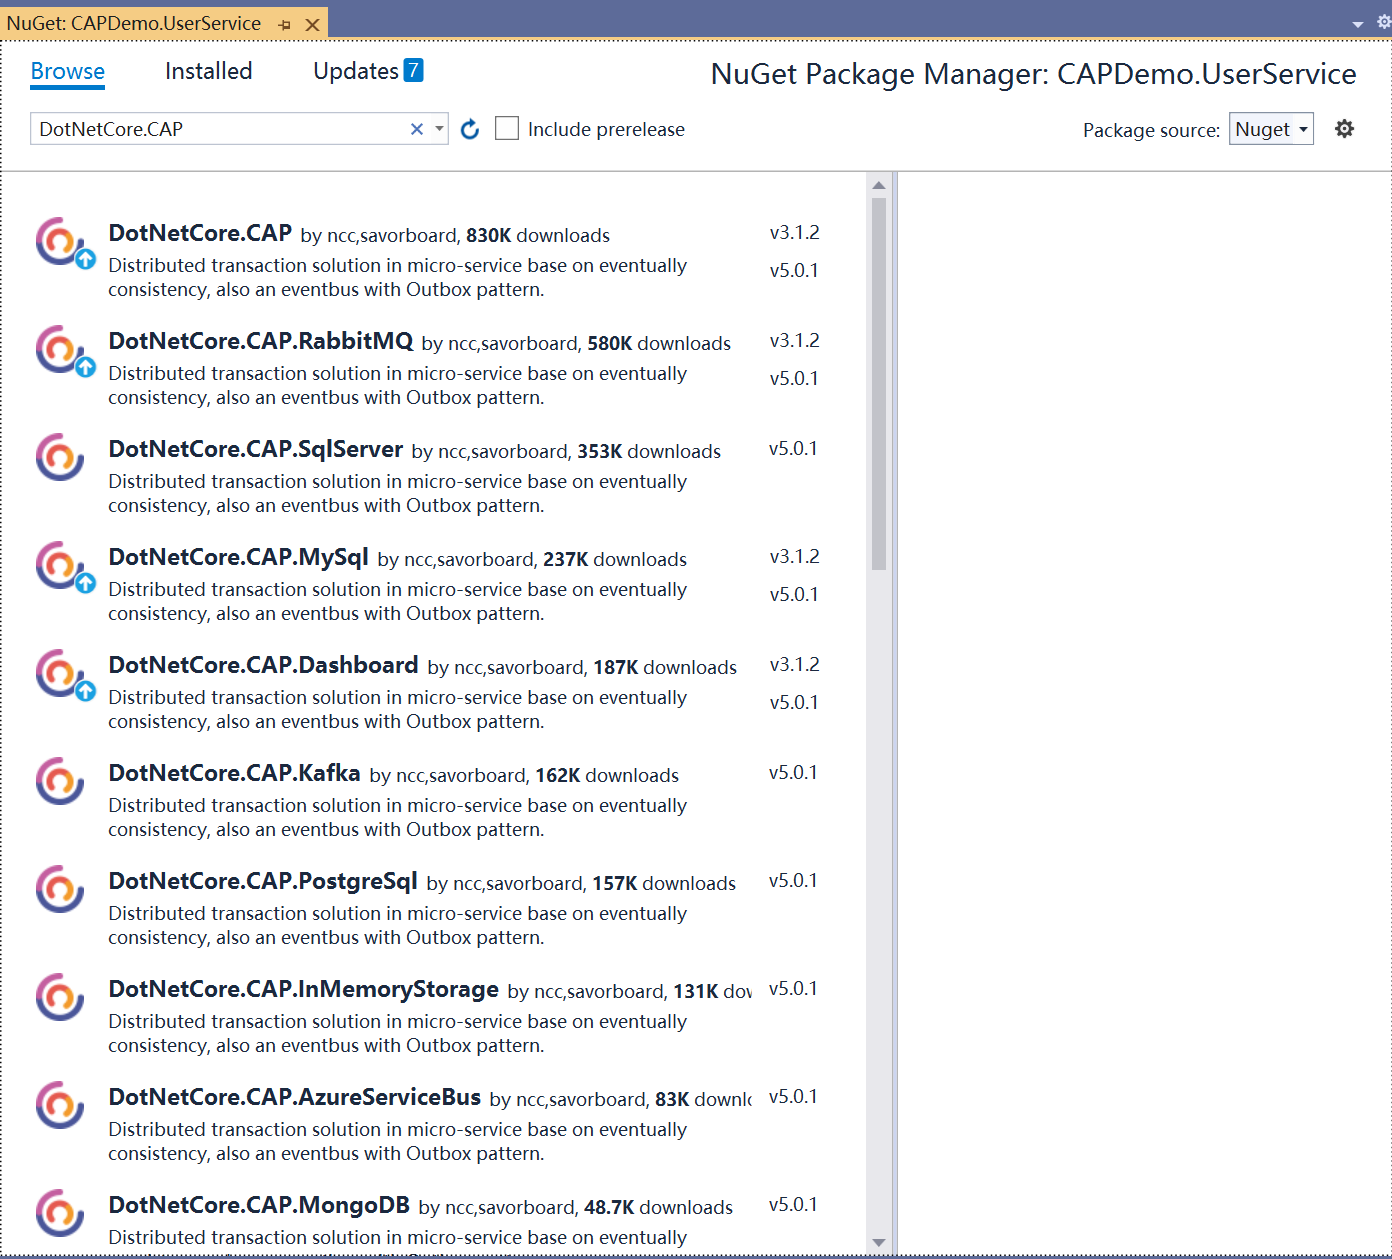Select the DotNetCore.CAP.RabbitMQ package title

[x=261, y=341]
